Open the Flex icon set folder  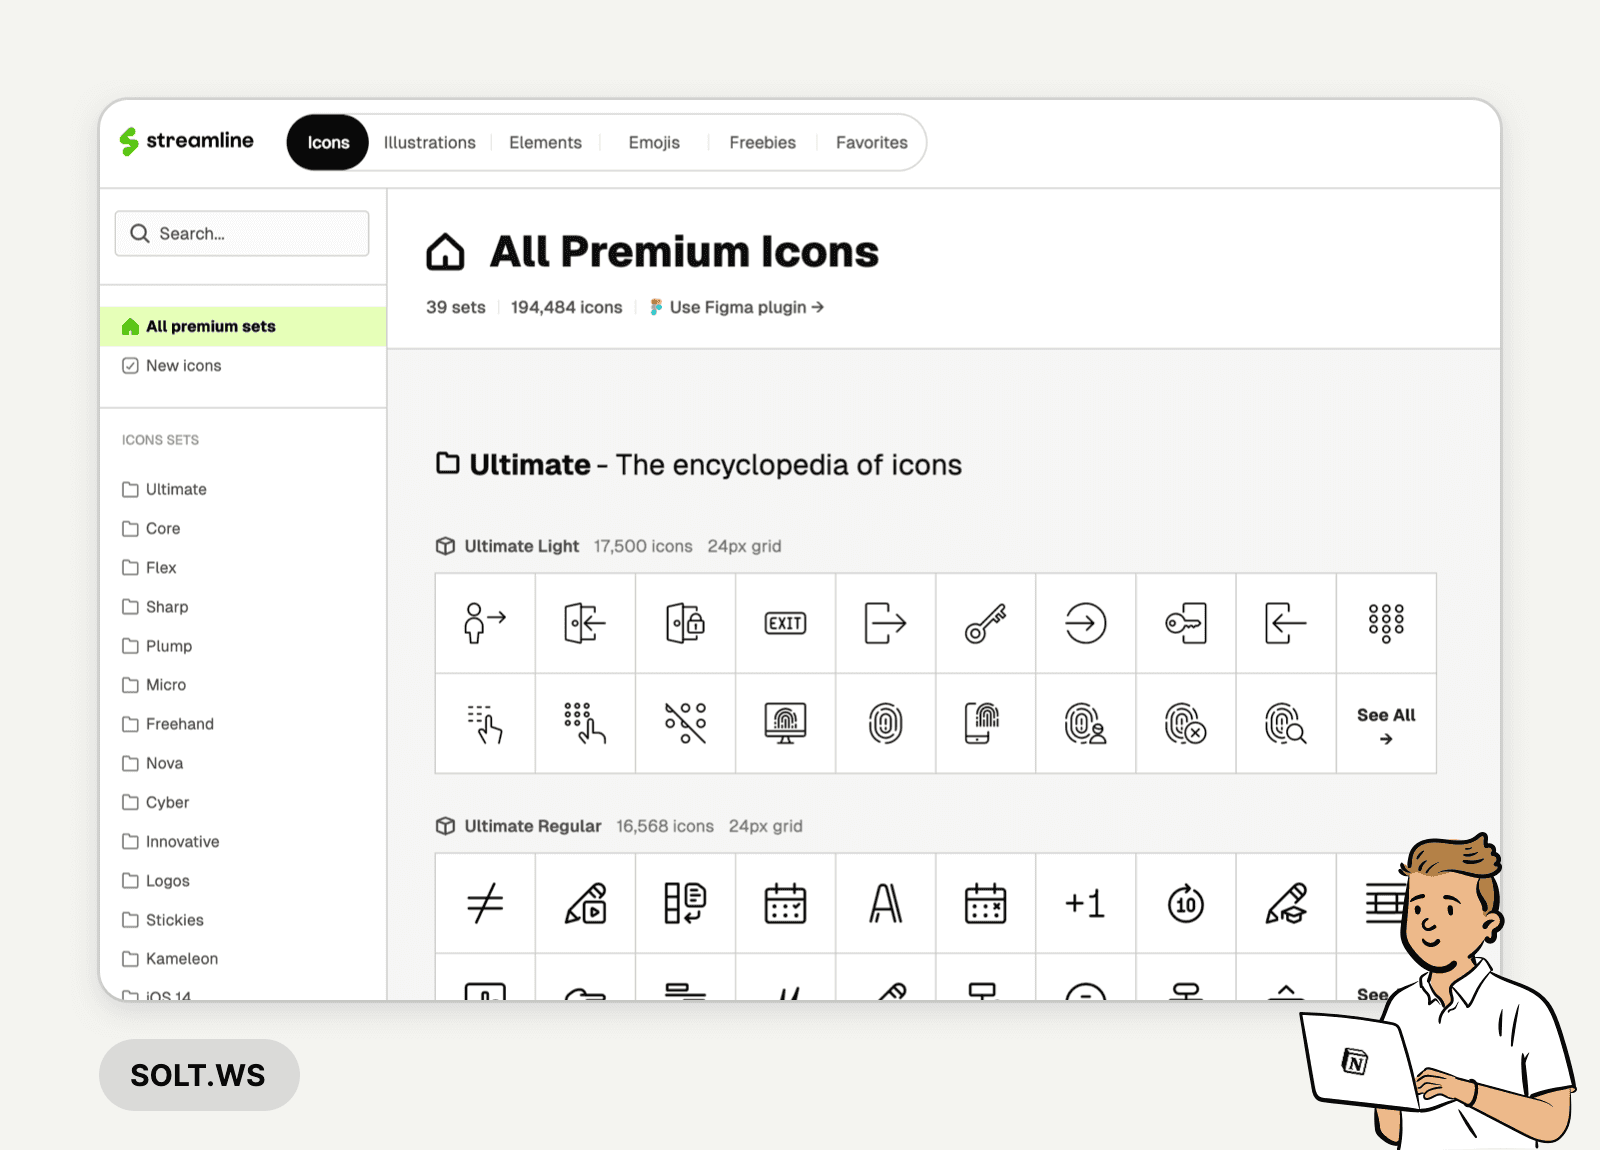149,568
